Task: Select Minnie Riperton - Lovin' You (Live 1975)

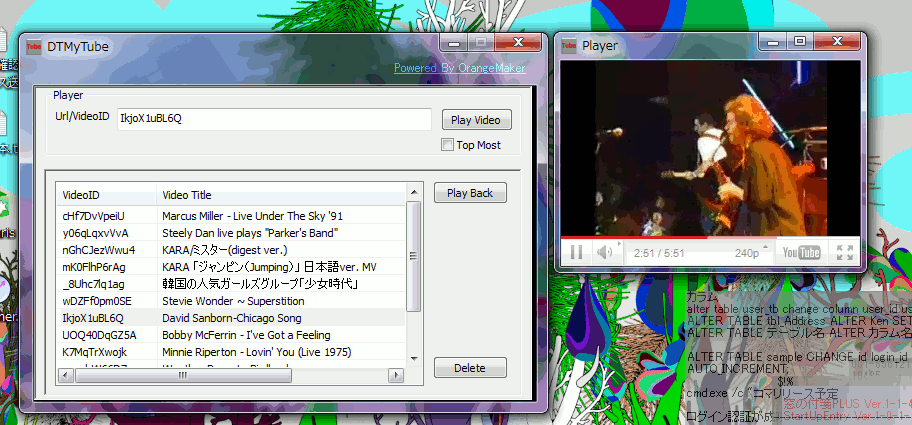Action: 231,352
